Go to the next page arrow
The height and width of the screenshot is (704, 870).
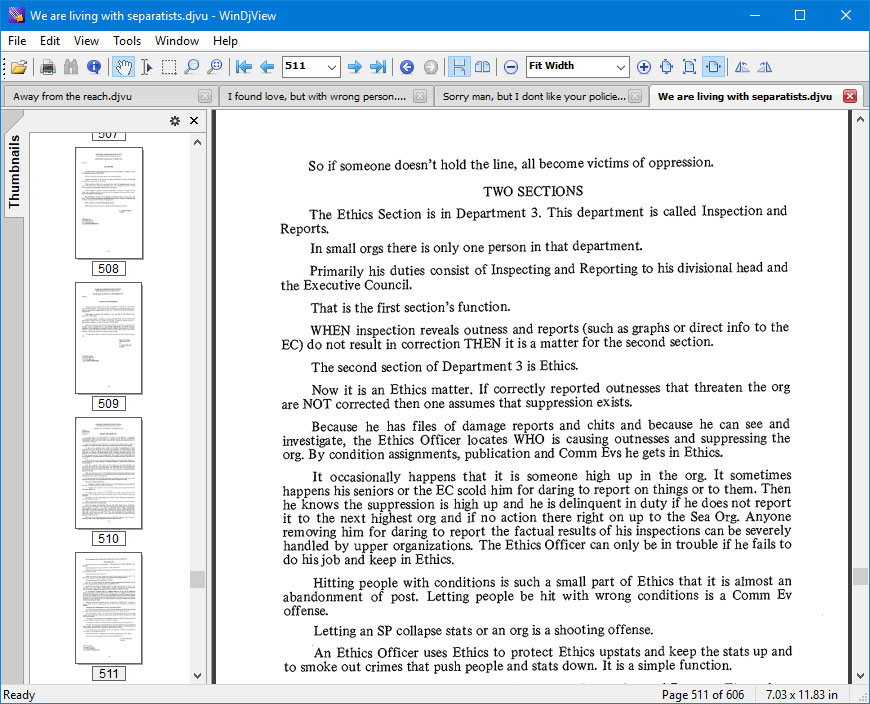pyautogui.click(x=355, y=67)
